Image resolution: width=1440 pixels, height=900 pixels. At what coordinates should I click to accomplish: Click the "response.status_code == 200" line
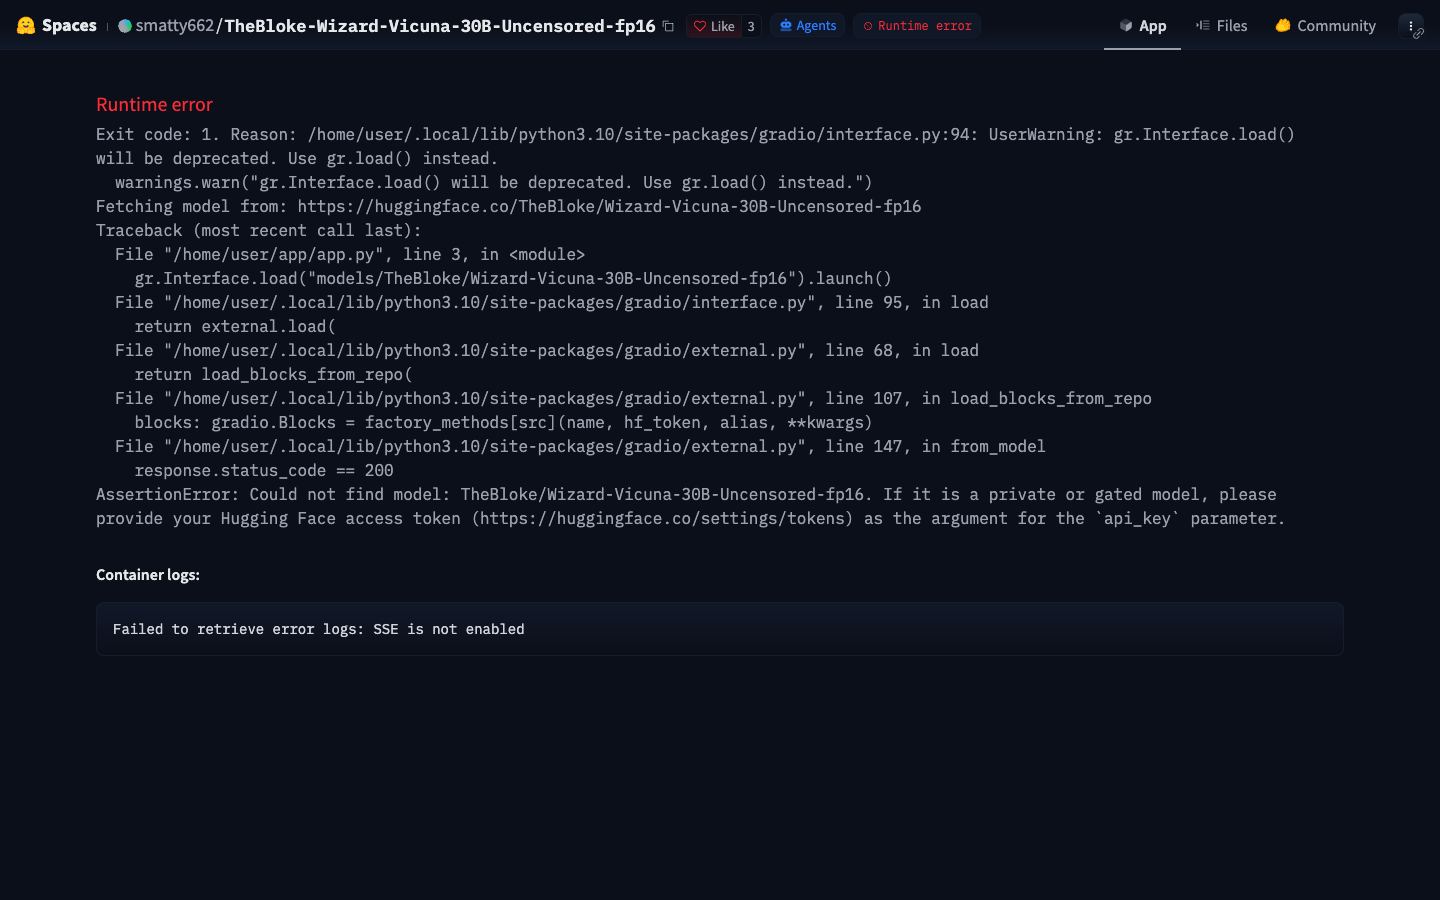[x=264, y=470]
